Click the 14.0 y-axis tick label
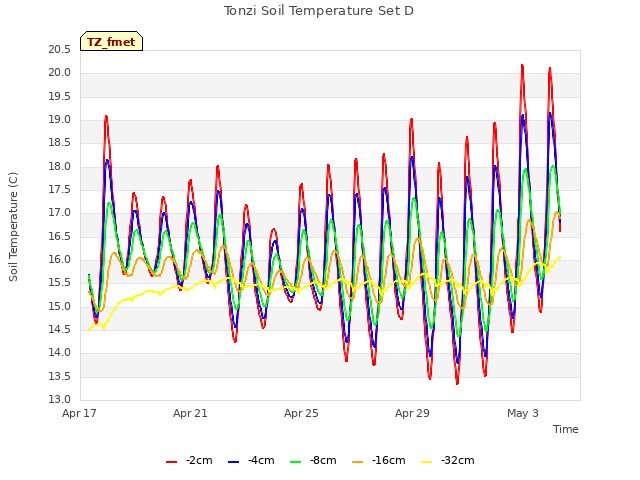Viewport: 640px width, 480px height. click(x=60, y=353)
